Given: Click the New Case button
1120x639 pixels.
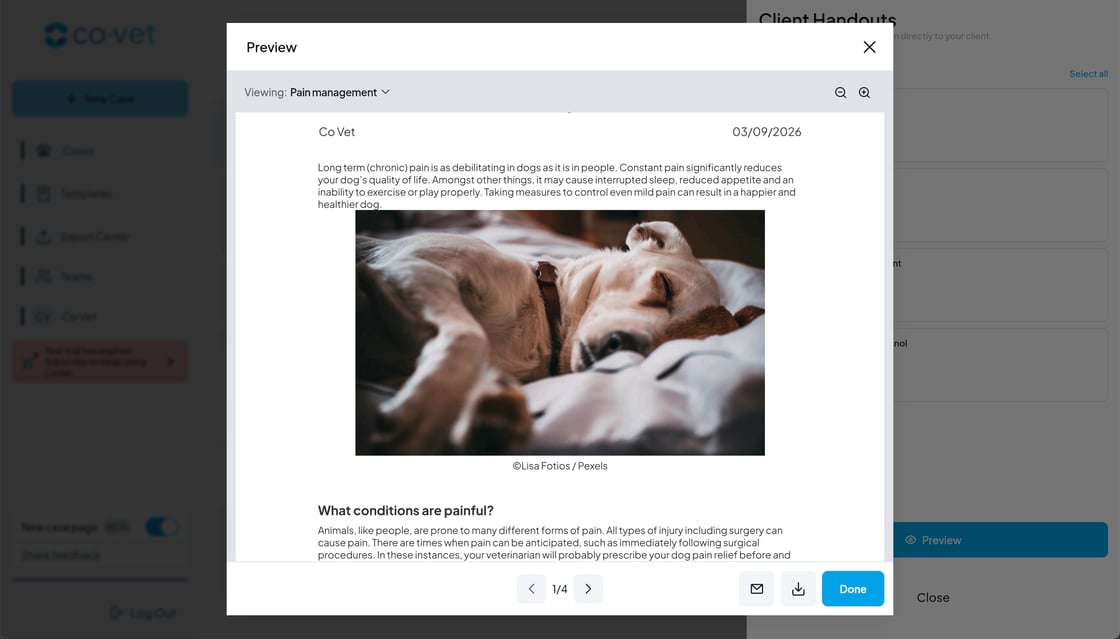Looking at the screenshot, I should coord(100,99).
